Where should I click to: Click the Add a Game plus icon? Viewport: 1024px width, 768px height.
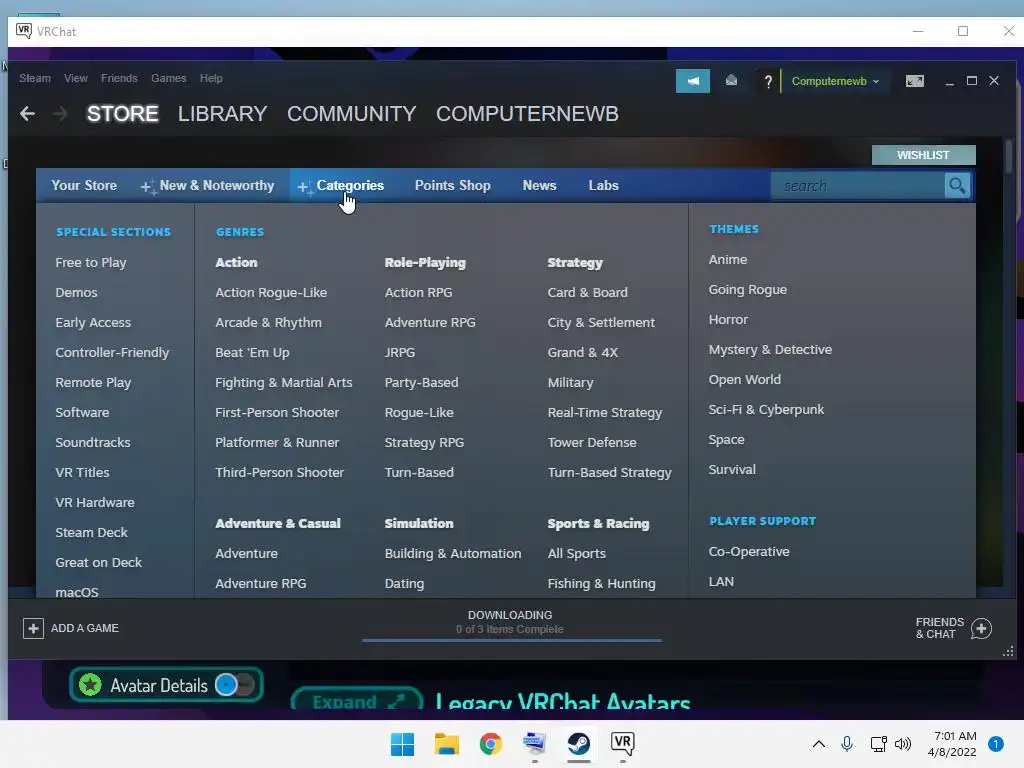[x=33, y=628]
